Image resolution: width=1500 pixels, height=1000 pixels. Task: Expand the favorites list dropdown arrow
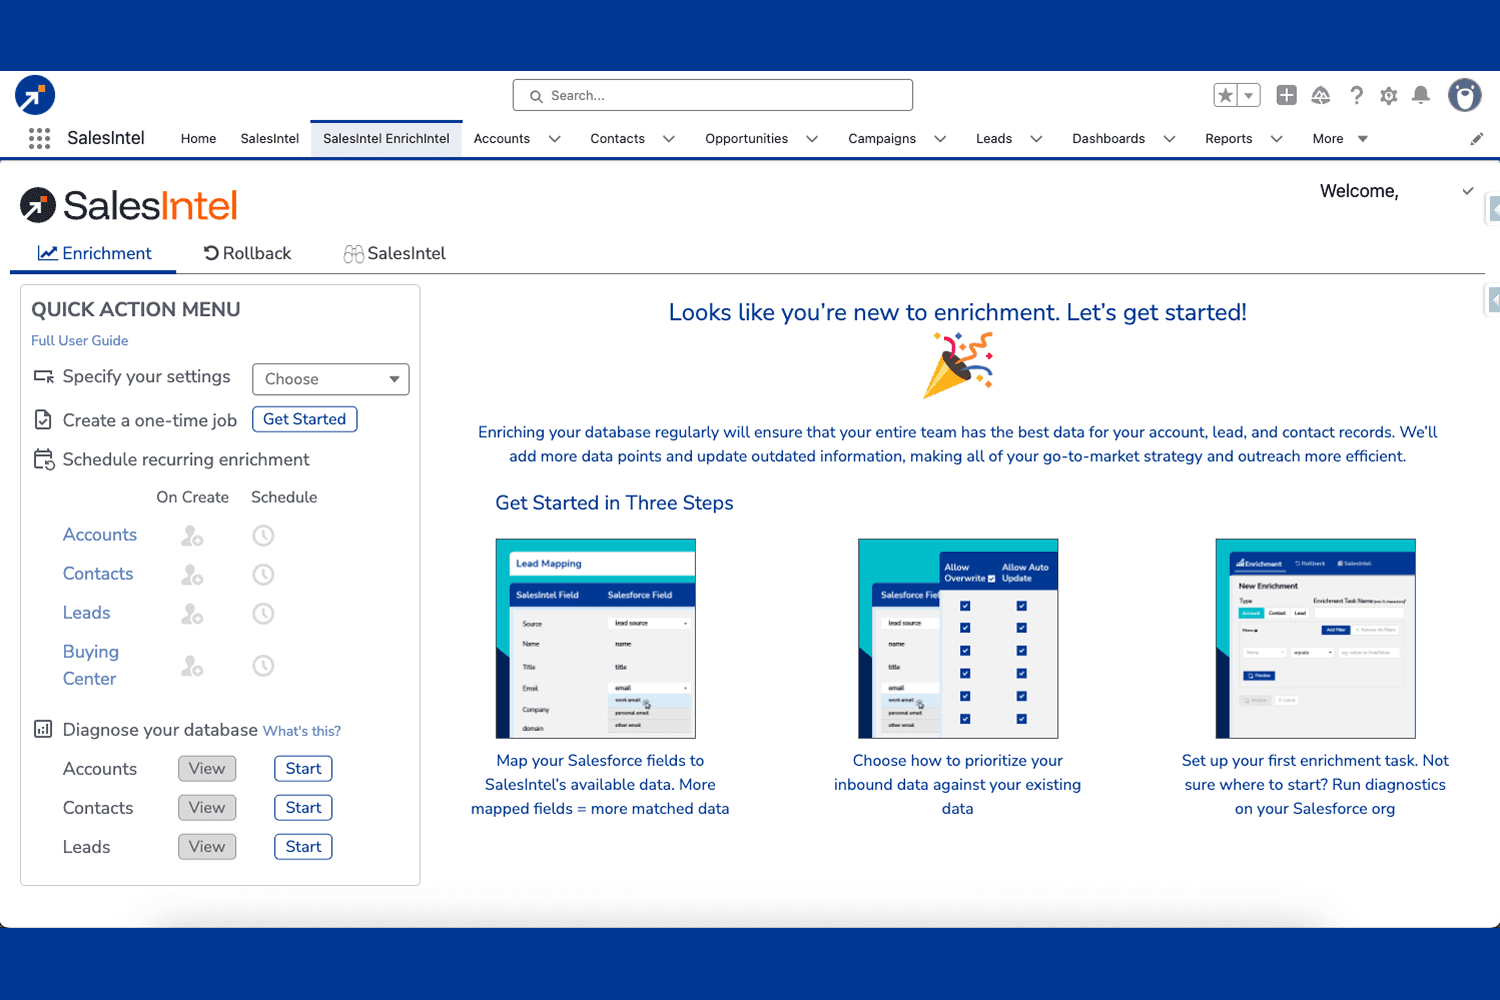click(x=1249, y=95)
